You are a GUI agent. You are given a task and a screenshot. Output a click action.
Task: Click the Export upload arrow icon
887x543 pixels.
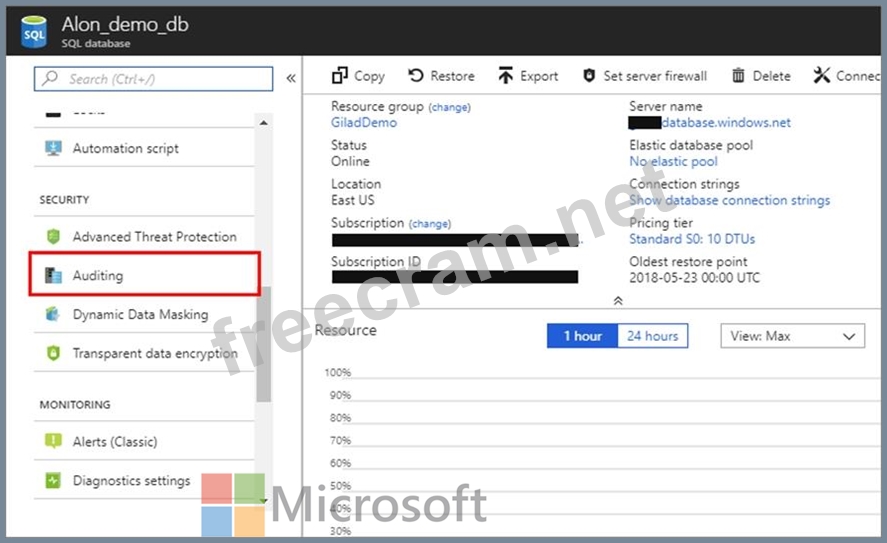[505, 75]
